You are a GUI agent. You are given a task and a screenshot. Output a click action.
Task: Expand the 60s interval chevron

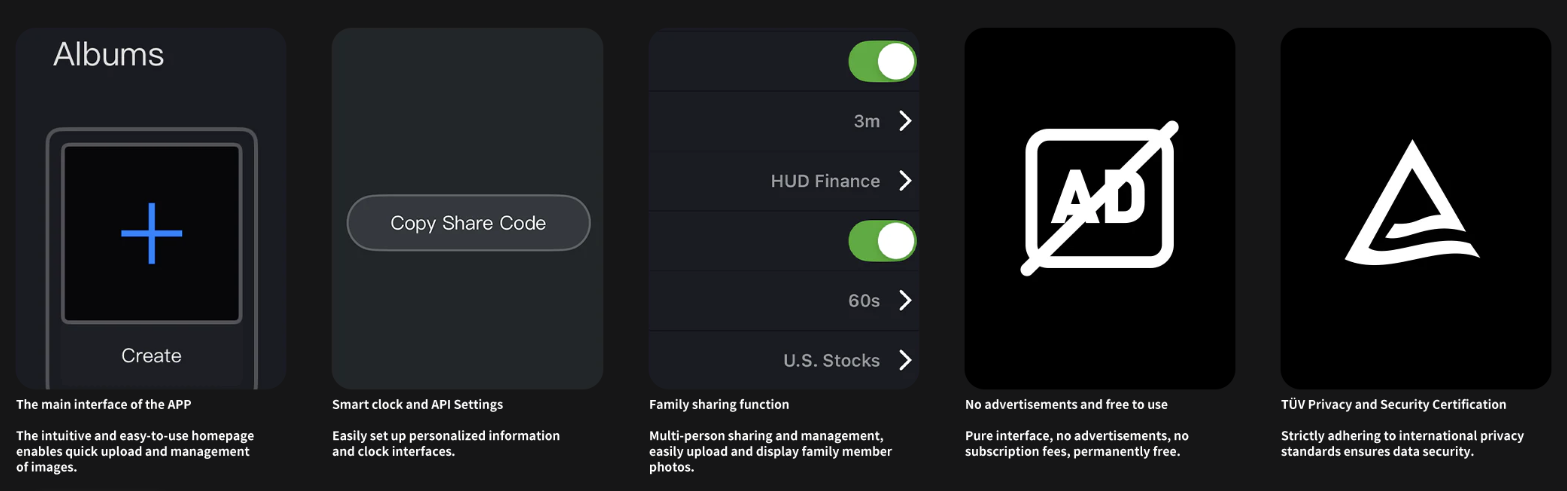coord(905,300)
